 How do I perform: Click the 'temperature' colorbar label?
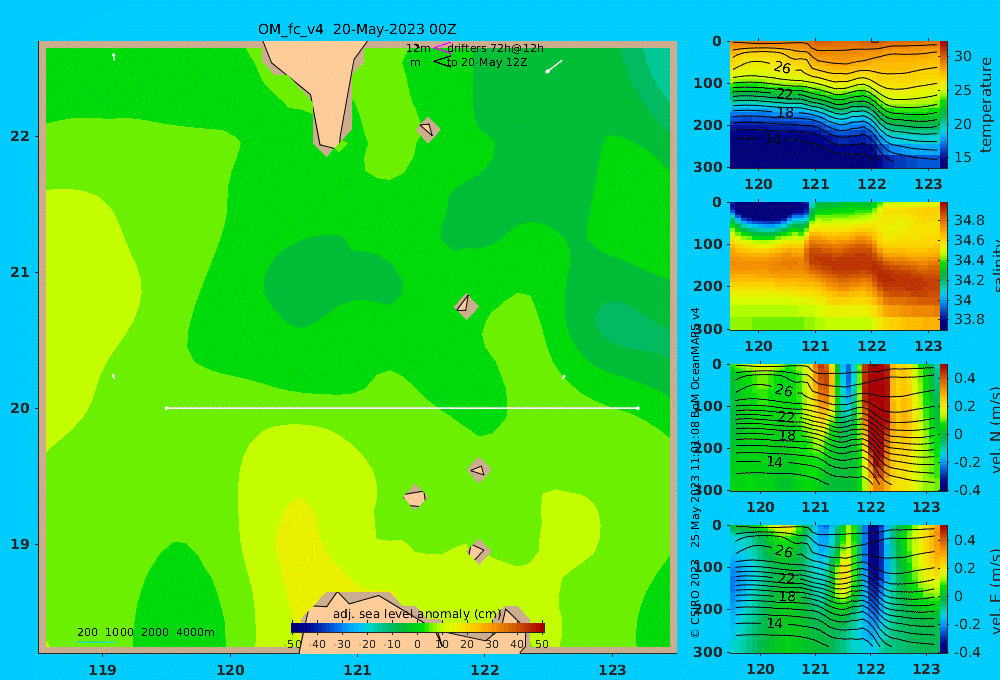(x=986, y=105)
